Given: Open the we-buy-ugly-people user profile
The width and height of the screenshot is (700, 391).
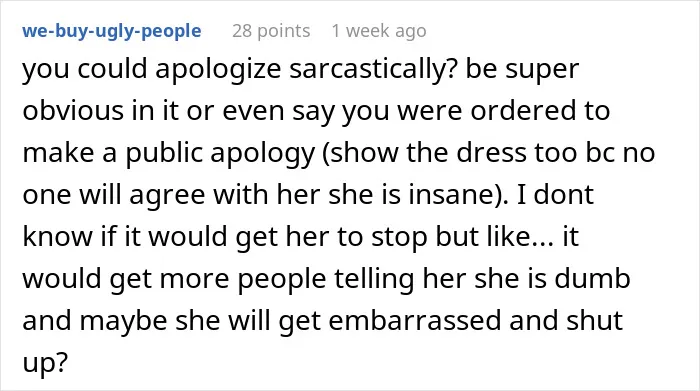Looking at the screenshot, I should coord(112,31).
